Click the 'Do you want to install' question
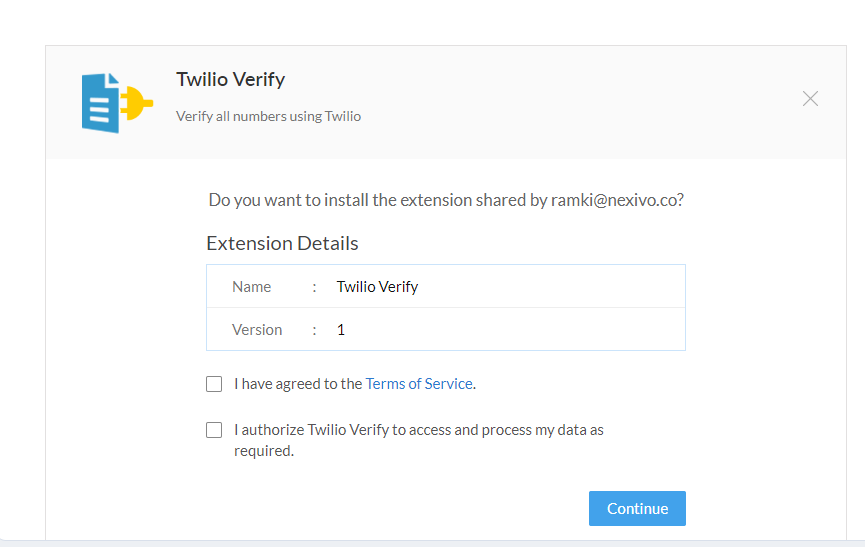 click(446, 200)
